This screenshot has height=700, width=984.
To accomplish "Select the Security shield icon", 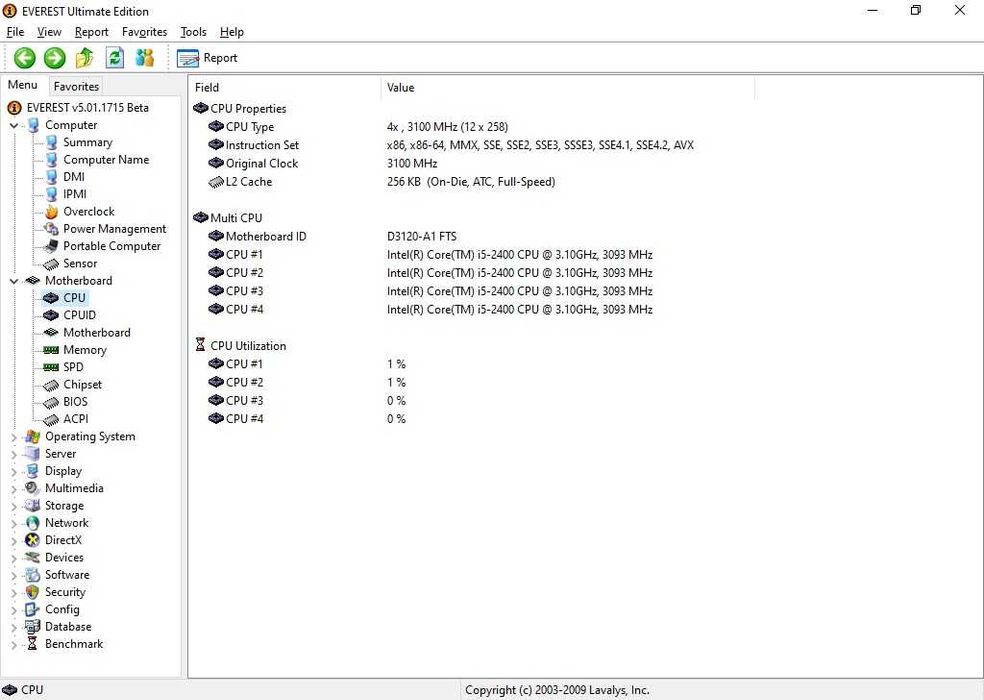I will (33, 592).
